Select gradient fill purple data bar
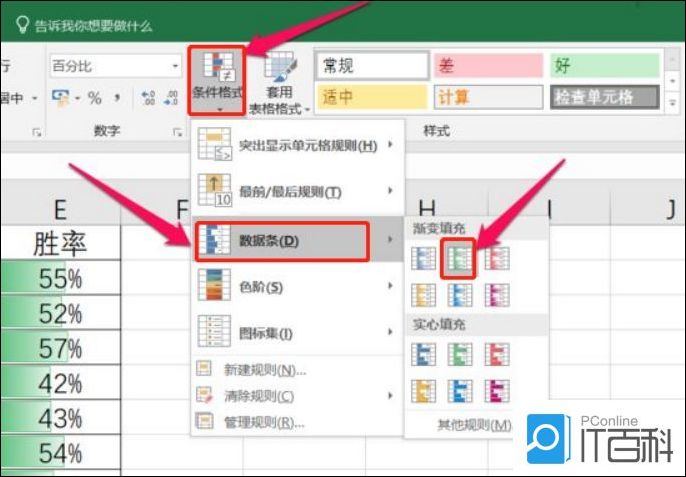The width and height of the screenshot is (686, 477). [497, 295]
